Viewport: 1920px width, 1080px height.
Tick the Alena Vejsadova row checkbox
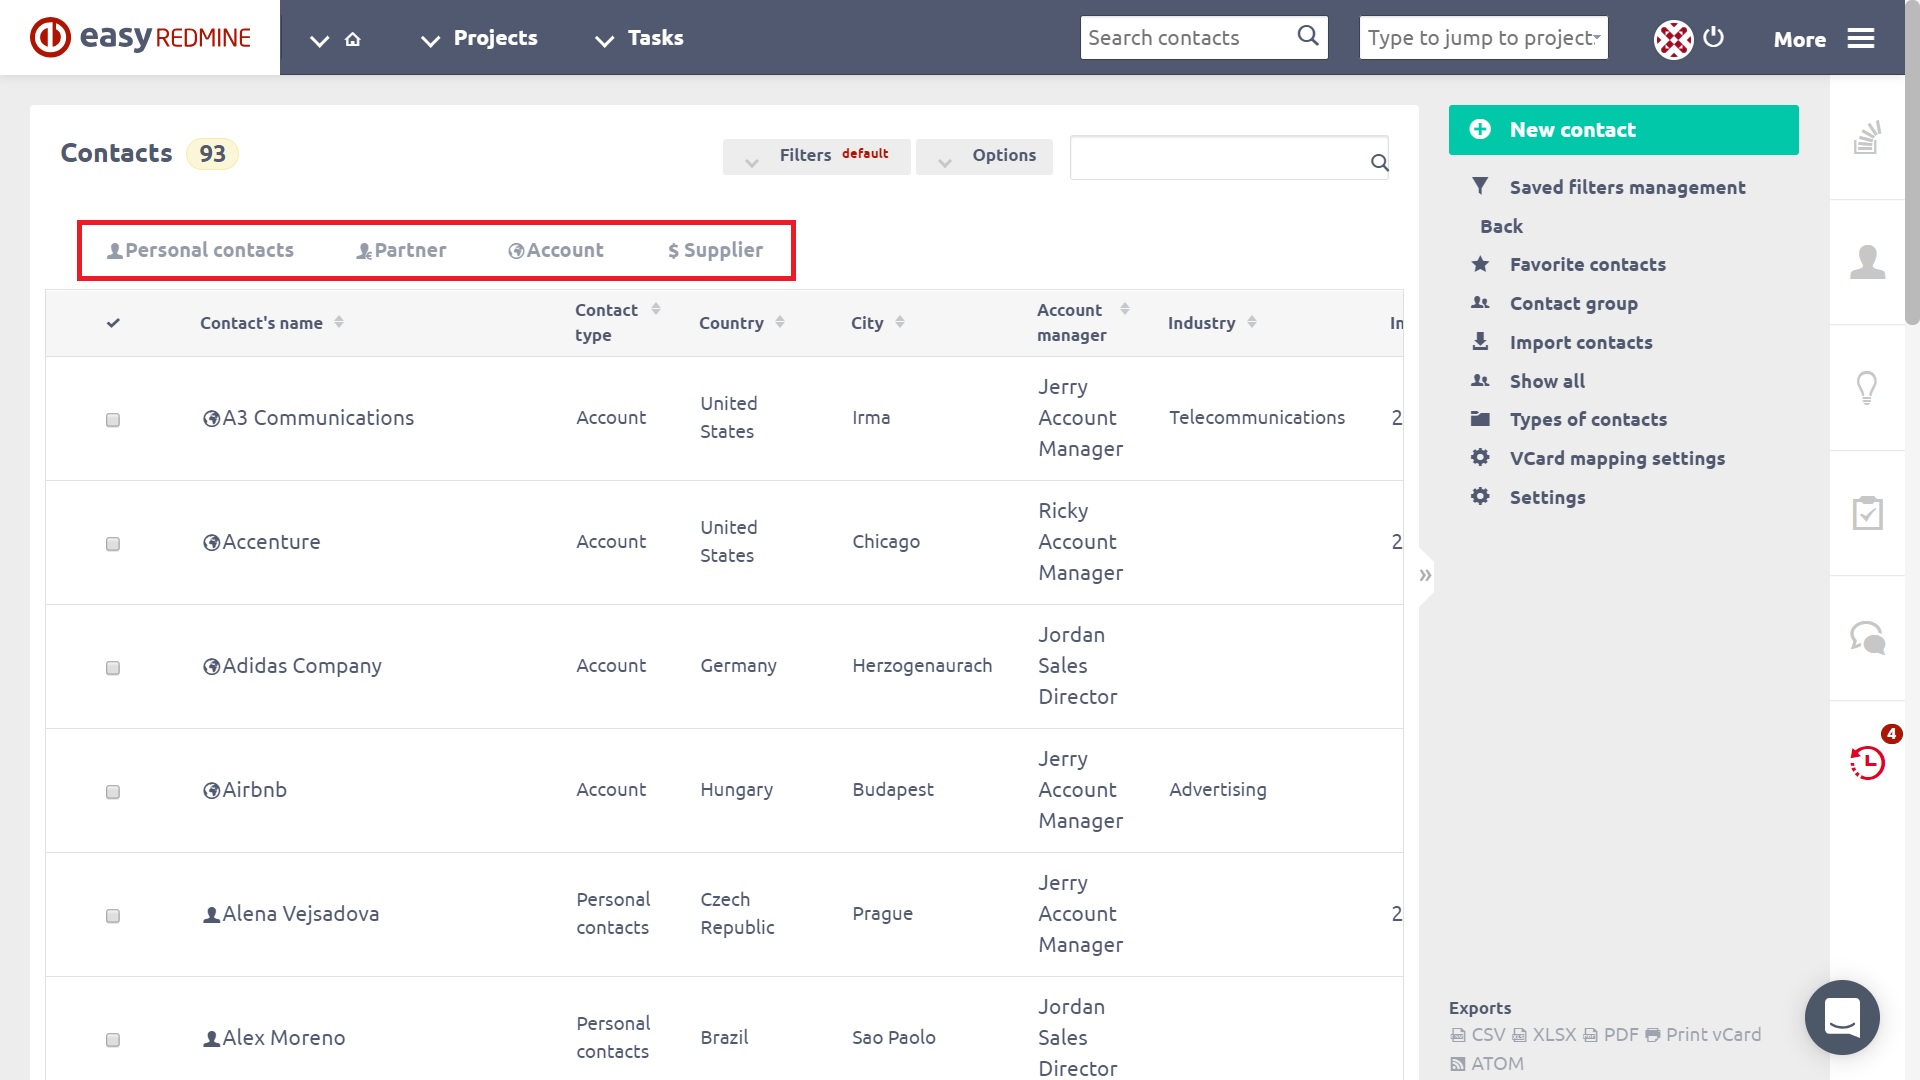pos(113,916)
